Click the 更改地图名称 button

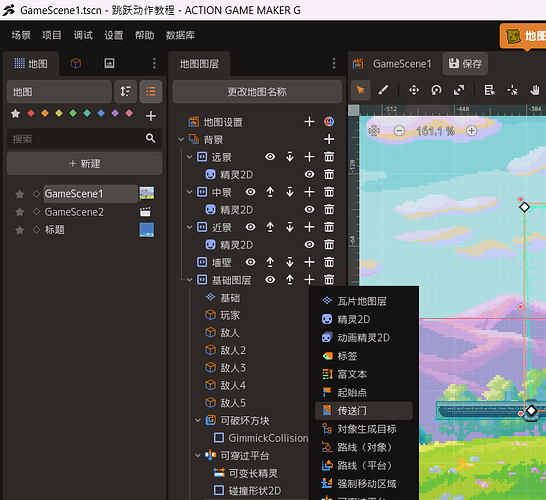pyautogui.click(x=257, y=92)
